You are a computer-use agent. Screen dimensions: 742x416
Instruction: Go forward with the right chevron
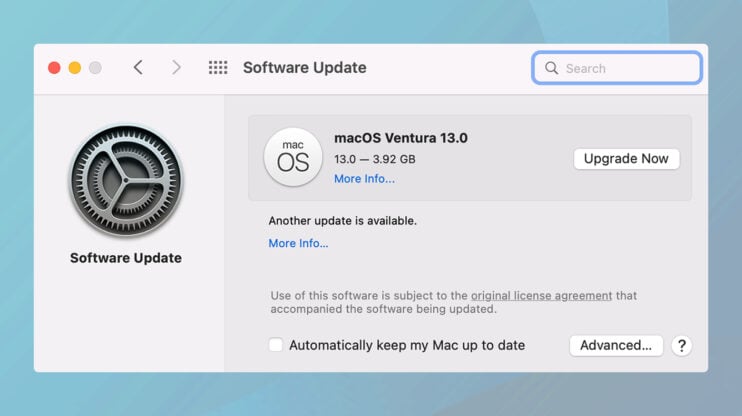click(x=177, y=68)
